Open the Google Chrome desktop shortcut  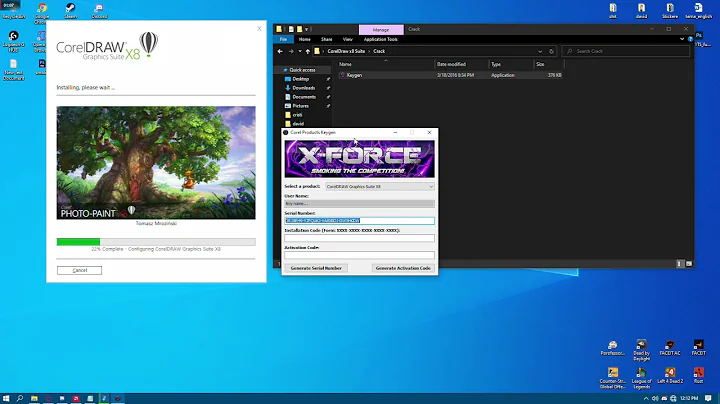tap(41, 13)
